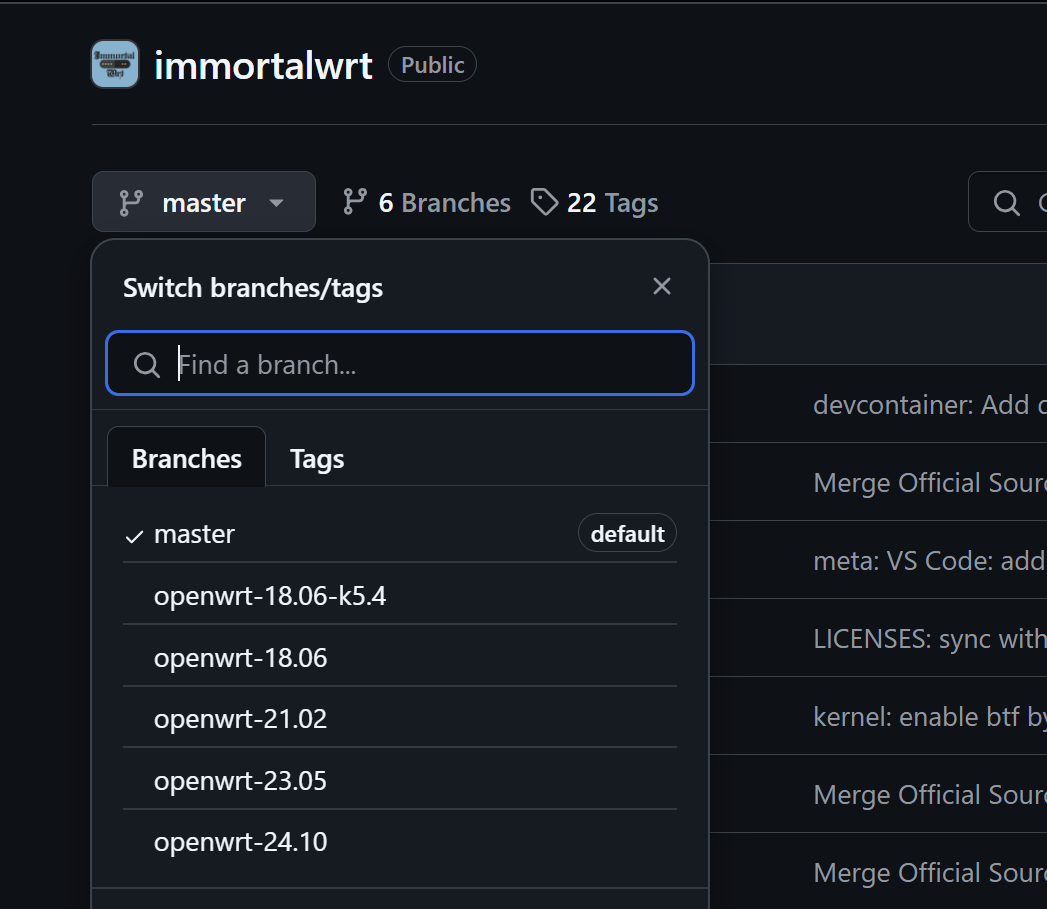Select the master branch entry
The image size is (1047, 909).
400,534
